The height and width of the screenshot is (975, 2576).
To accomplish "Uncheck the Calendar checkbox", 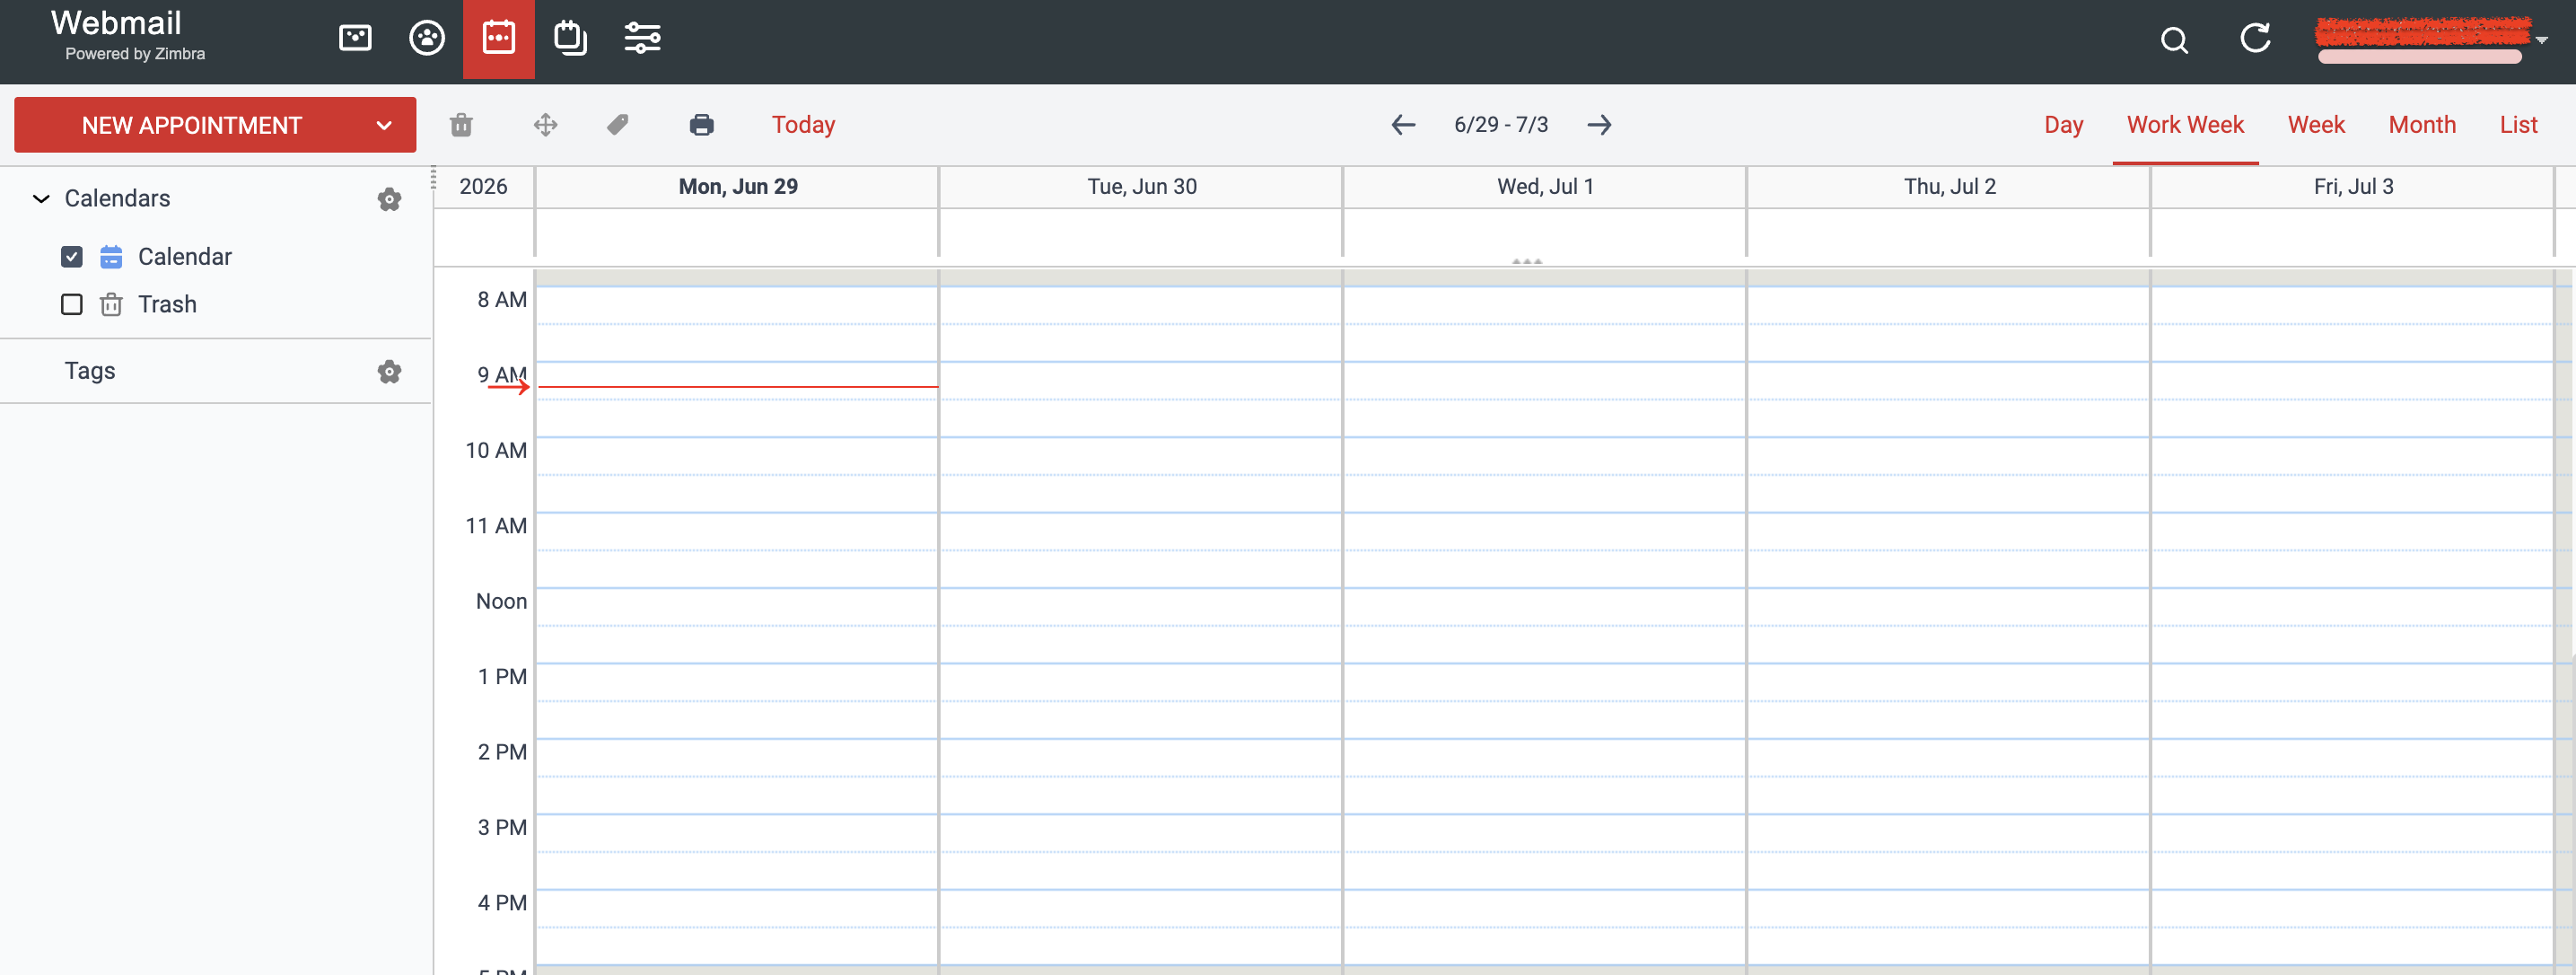I will (72, 257).
